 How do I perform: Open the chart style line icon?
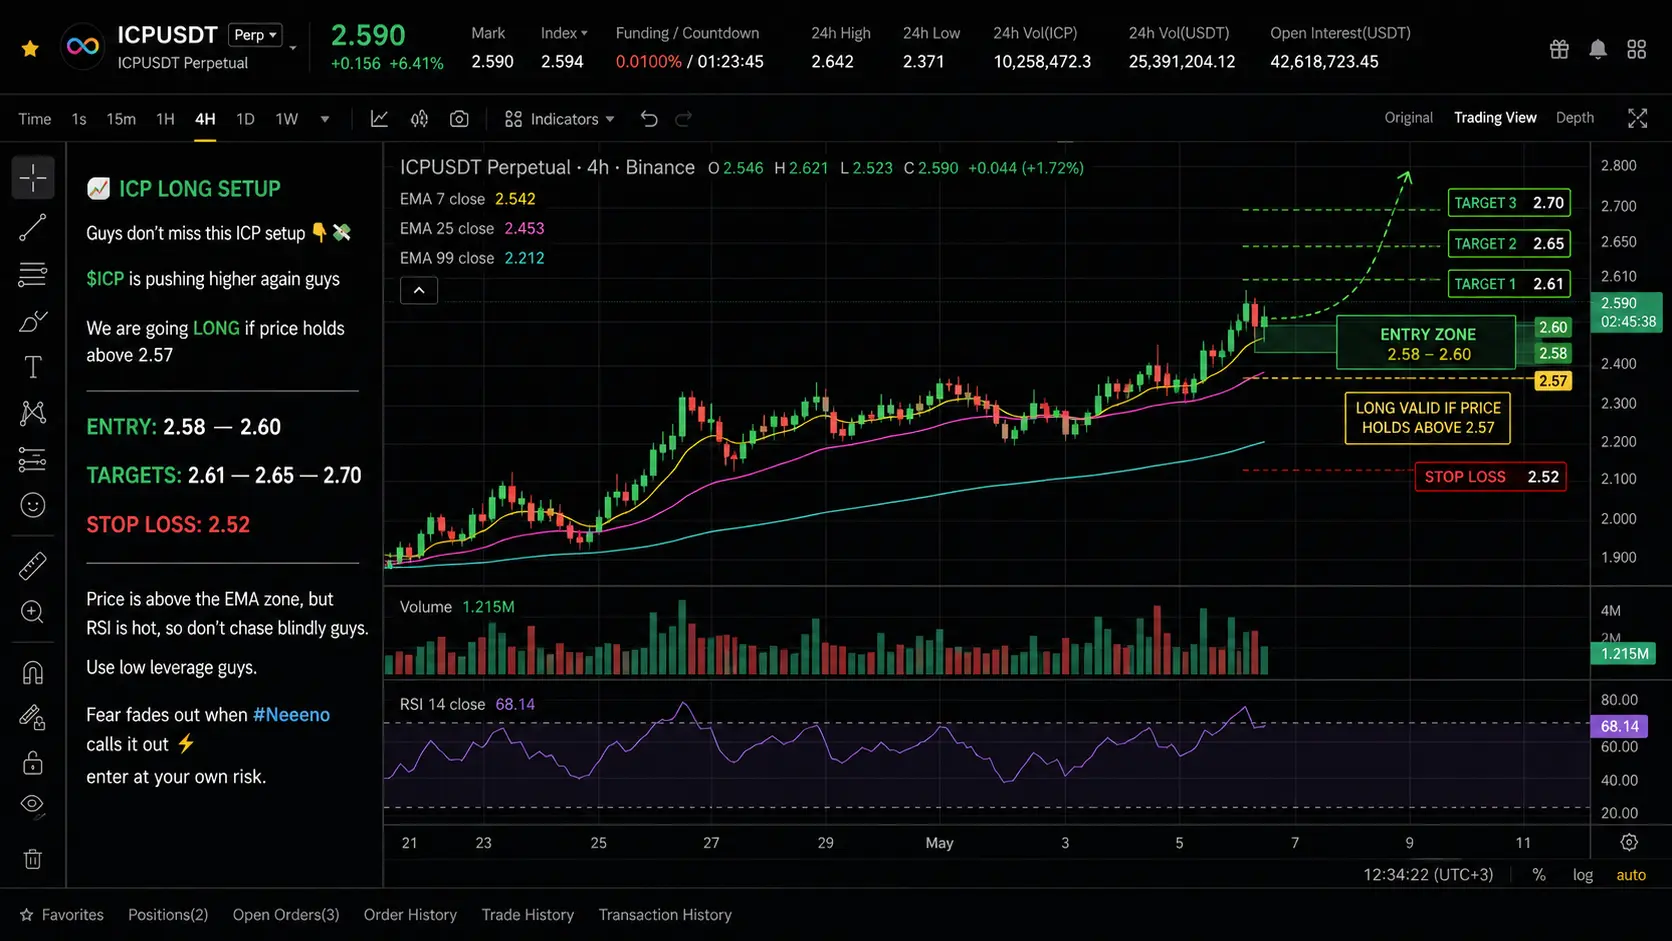[379, 119]
